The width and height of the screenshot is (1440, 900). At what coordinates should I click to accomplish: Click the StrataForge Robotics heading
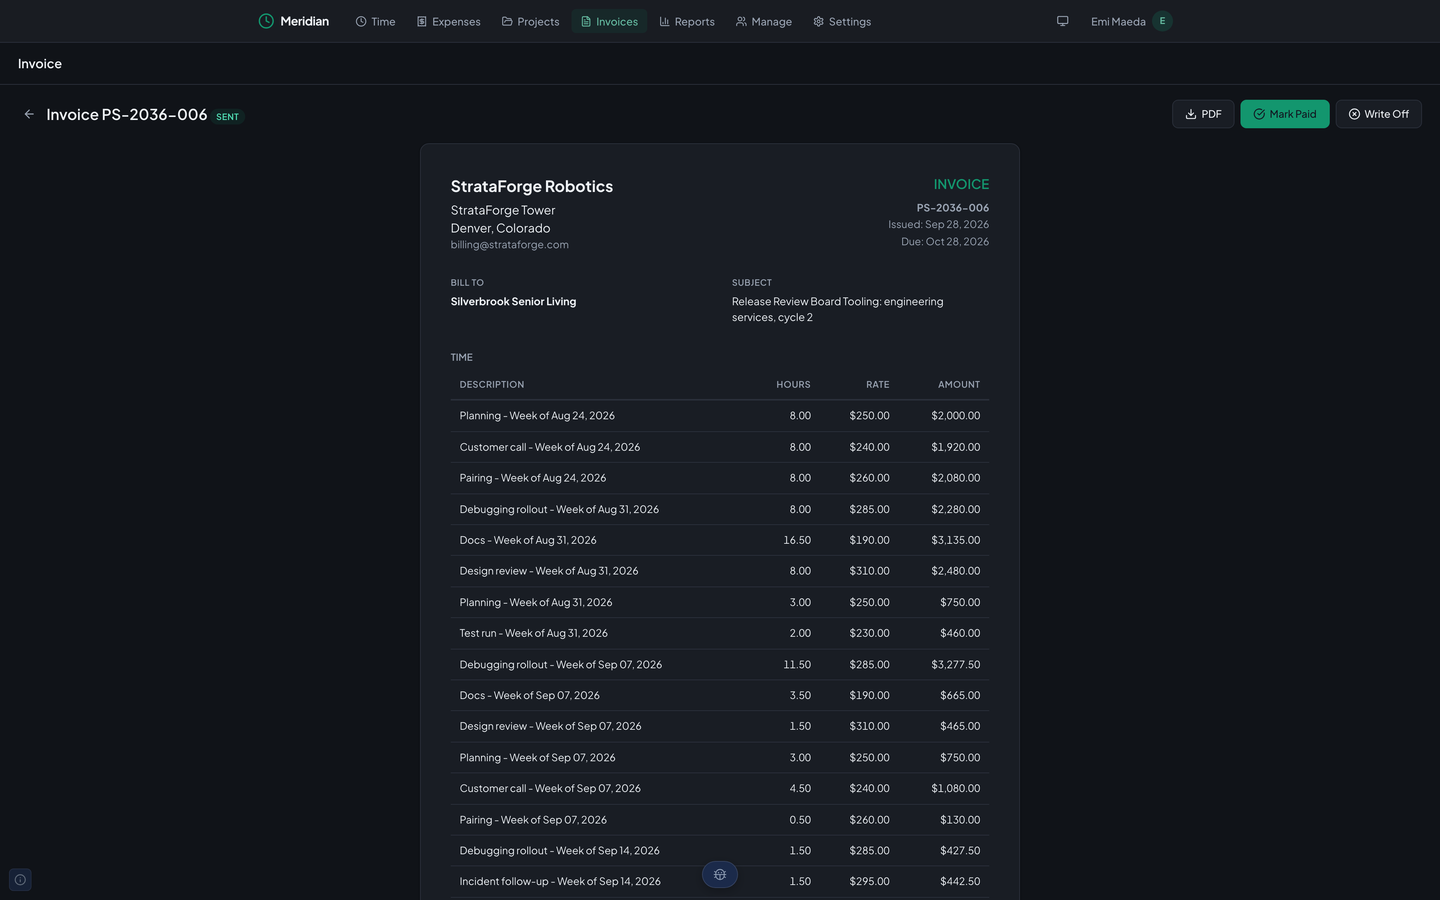pos(532,186)
